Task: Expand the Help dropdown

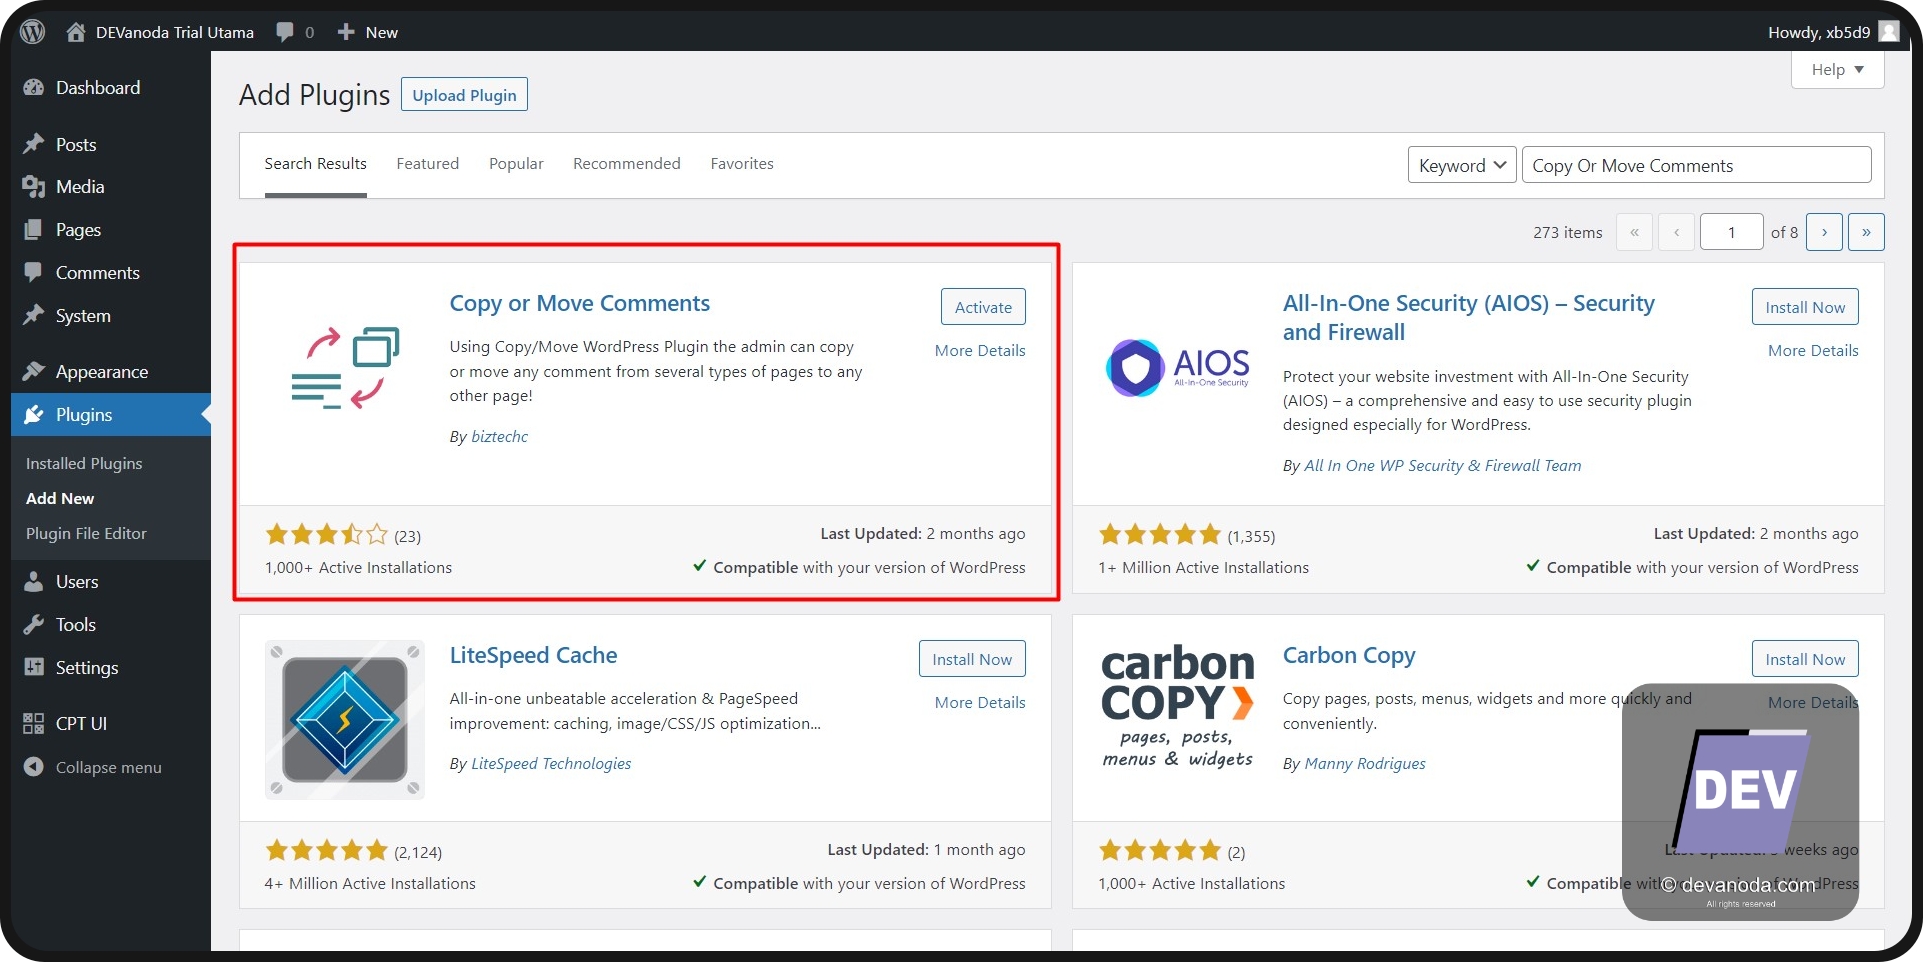Action: pos(1837,69)
